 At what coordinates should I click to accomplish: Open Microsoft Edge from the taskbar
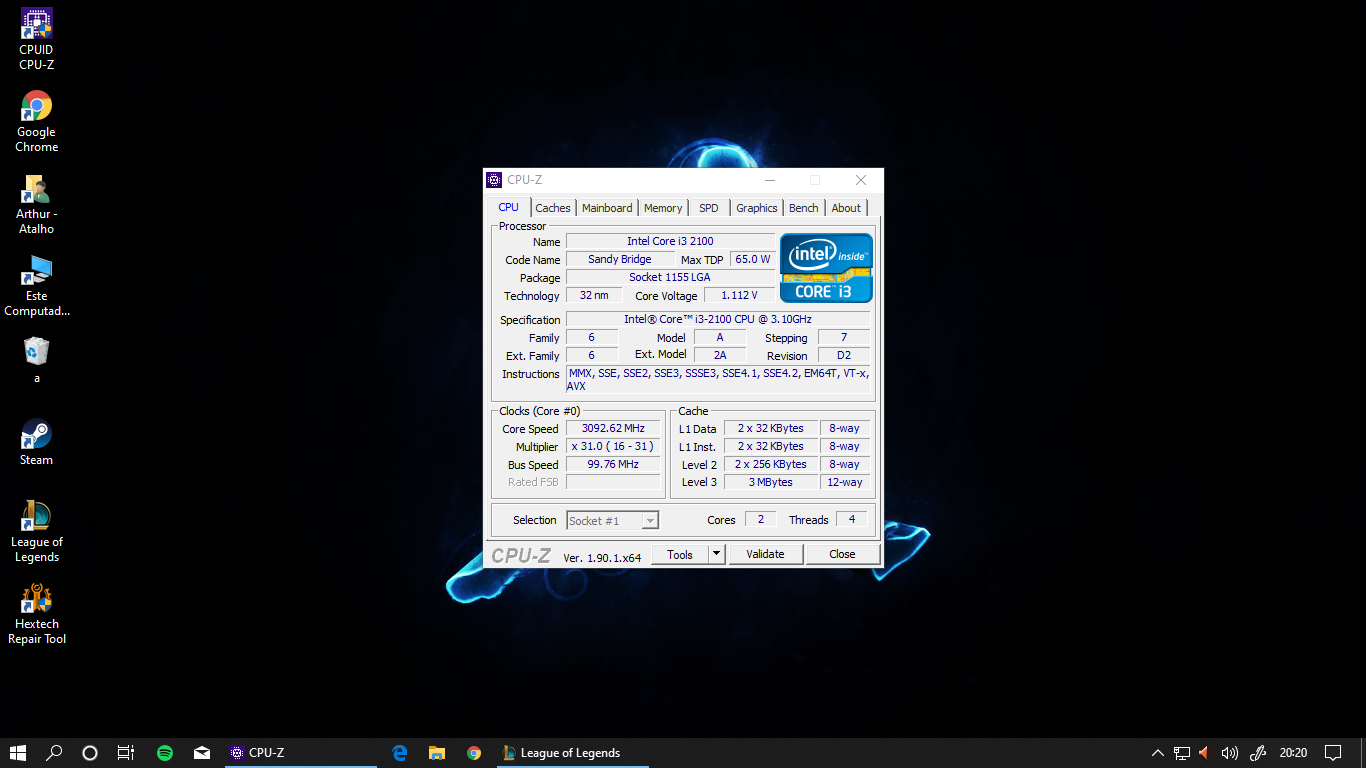pyautogui.click(x=400, y=753)
